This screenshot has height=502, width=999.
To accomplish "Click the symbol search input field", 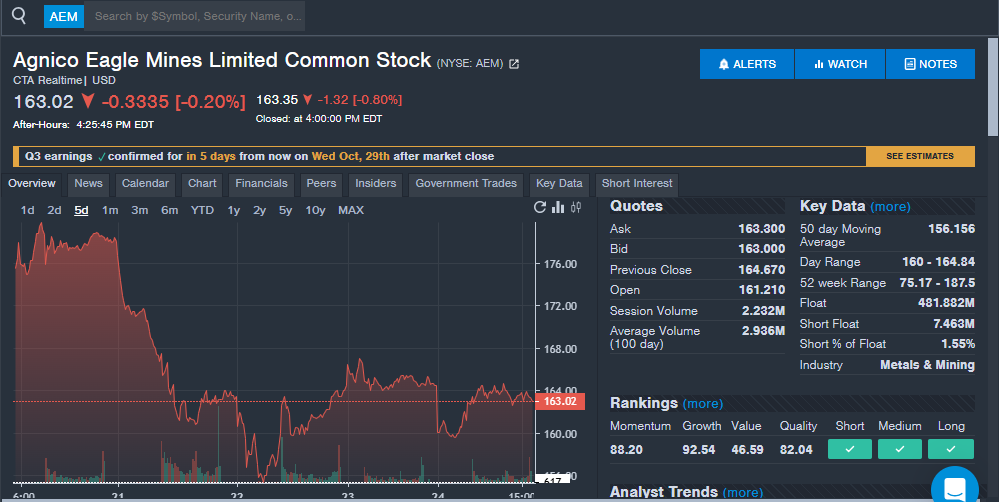I will click(x=196, y=16).
